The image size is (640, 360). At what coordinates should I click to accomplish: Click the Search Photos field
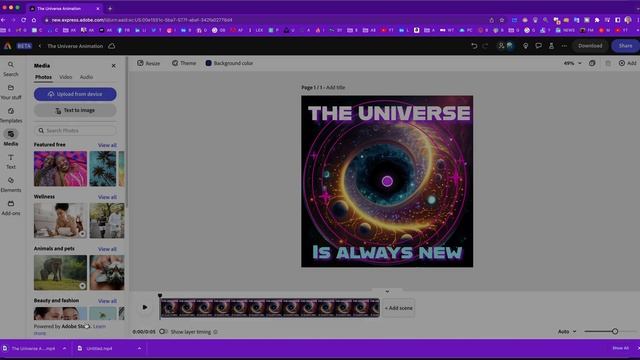75,131
